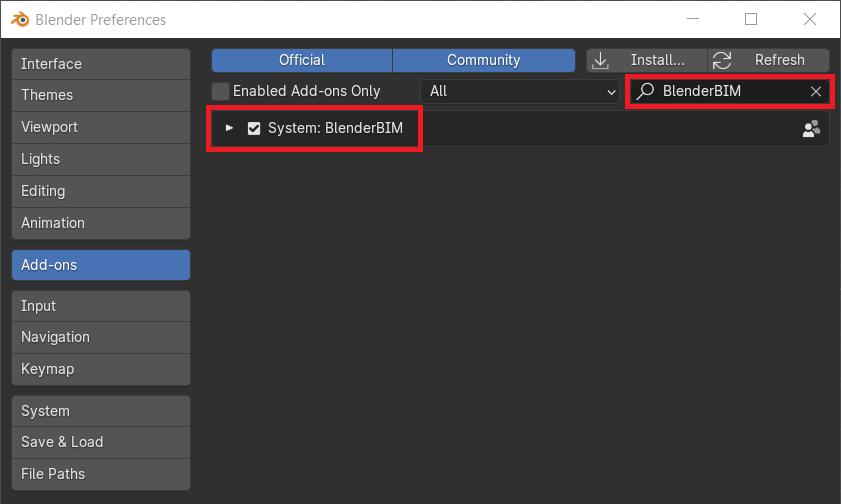Viewport: 841px width, 504px height.
Task: Open the Keymap preferences tab
Action: [x=101, y=369]
